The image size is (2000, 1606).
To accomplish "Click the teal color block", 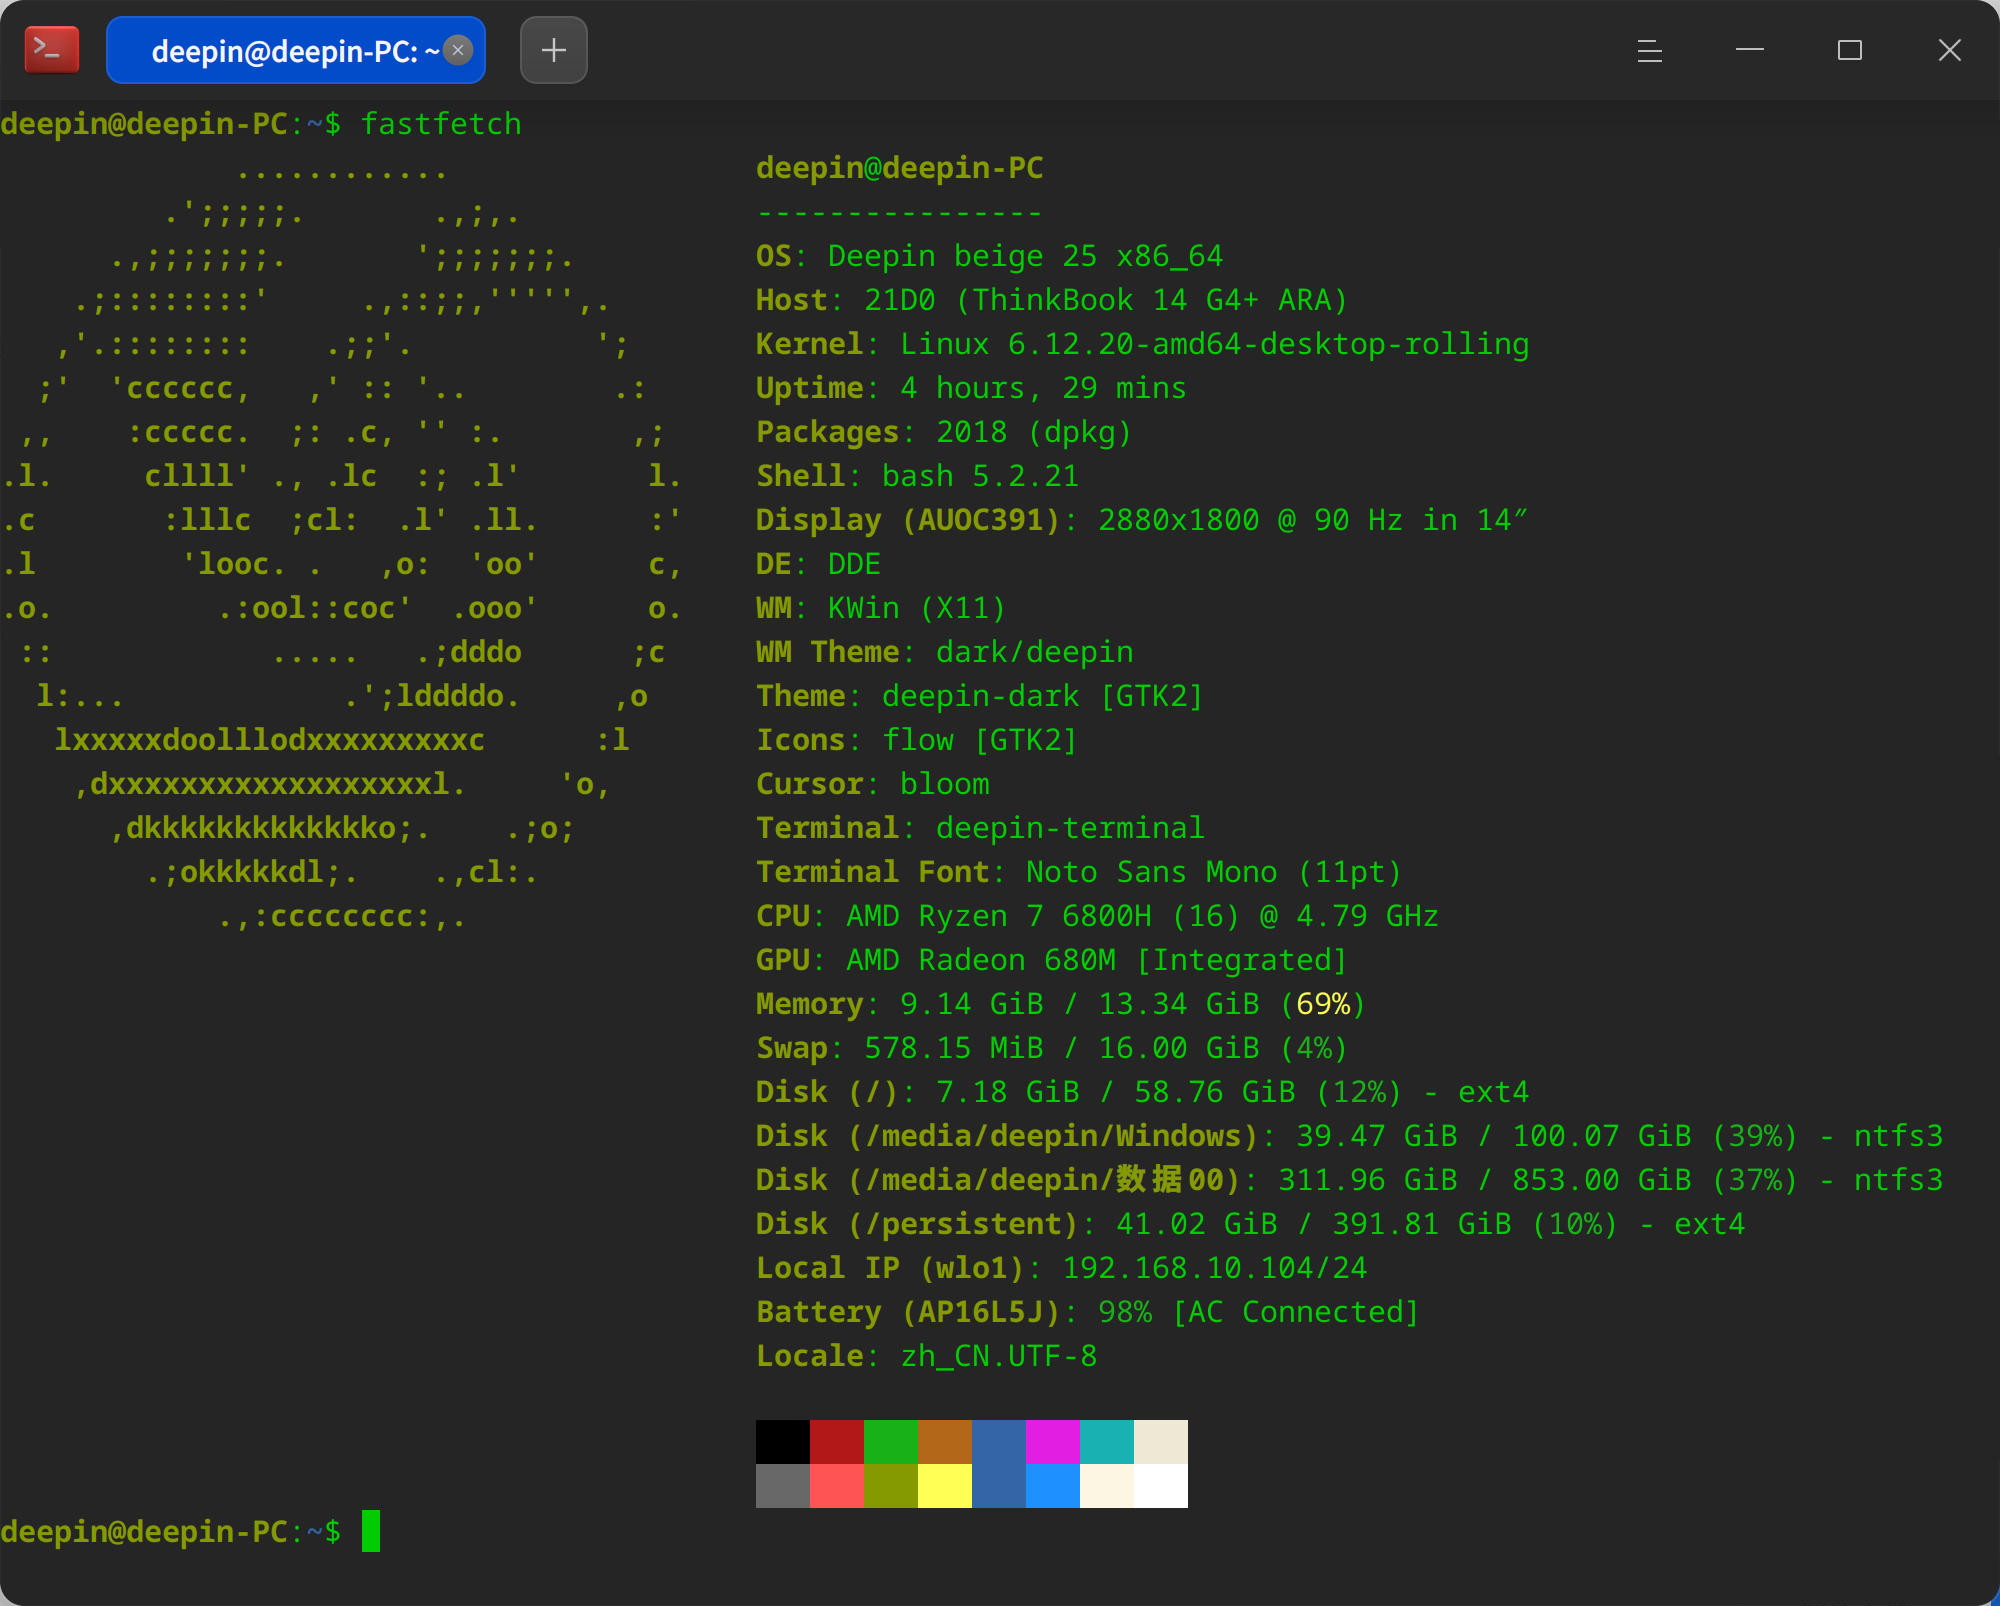I will [1107, 1442].
